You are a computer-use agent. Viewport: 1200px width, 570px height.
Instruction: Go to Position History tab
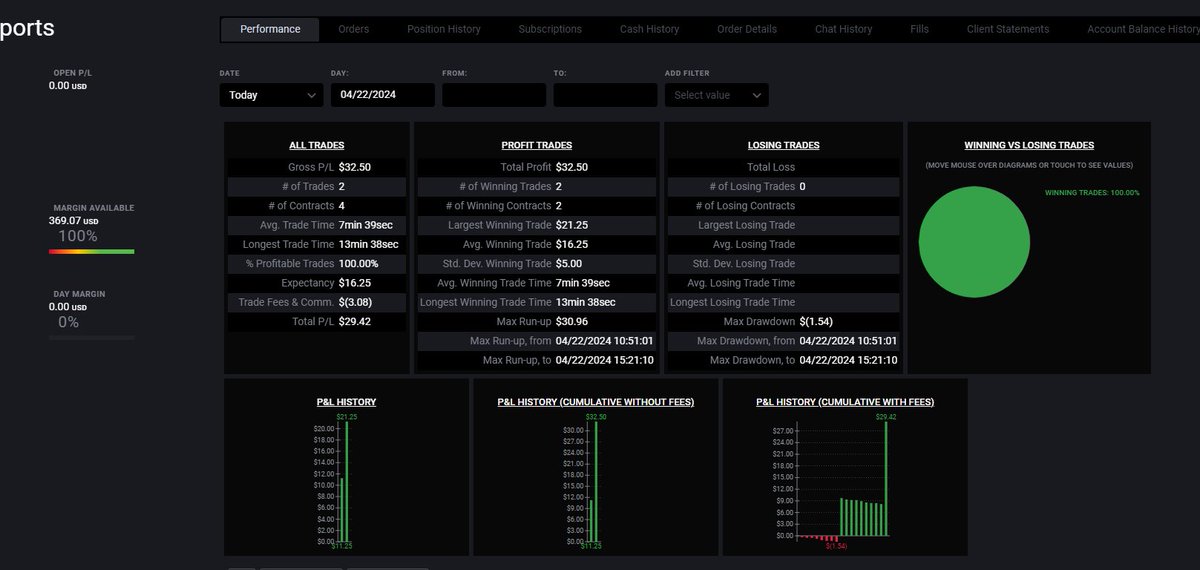[444, 29]
